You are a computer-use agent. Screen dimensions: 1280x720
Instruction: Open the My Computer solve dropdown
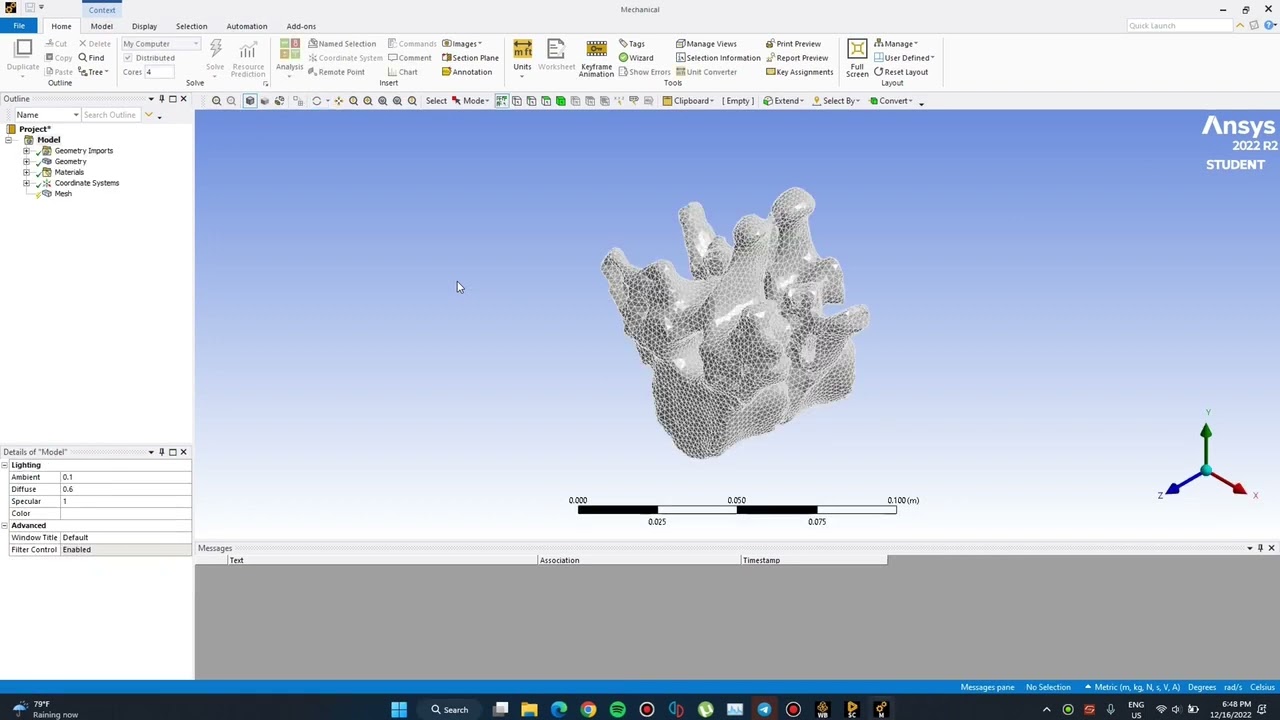point(161,44)
